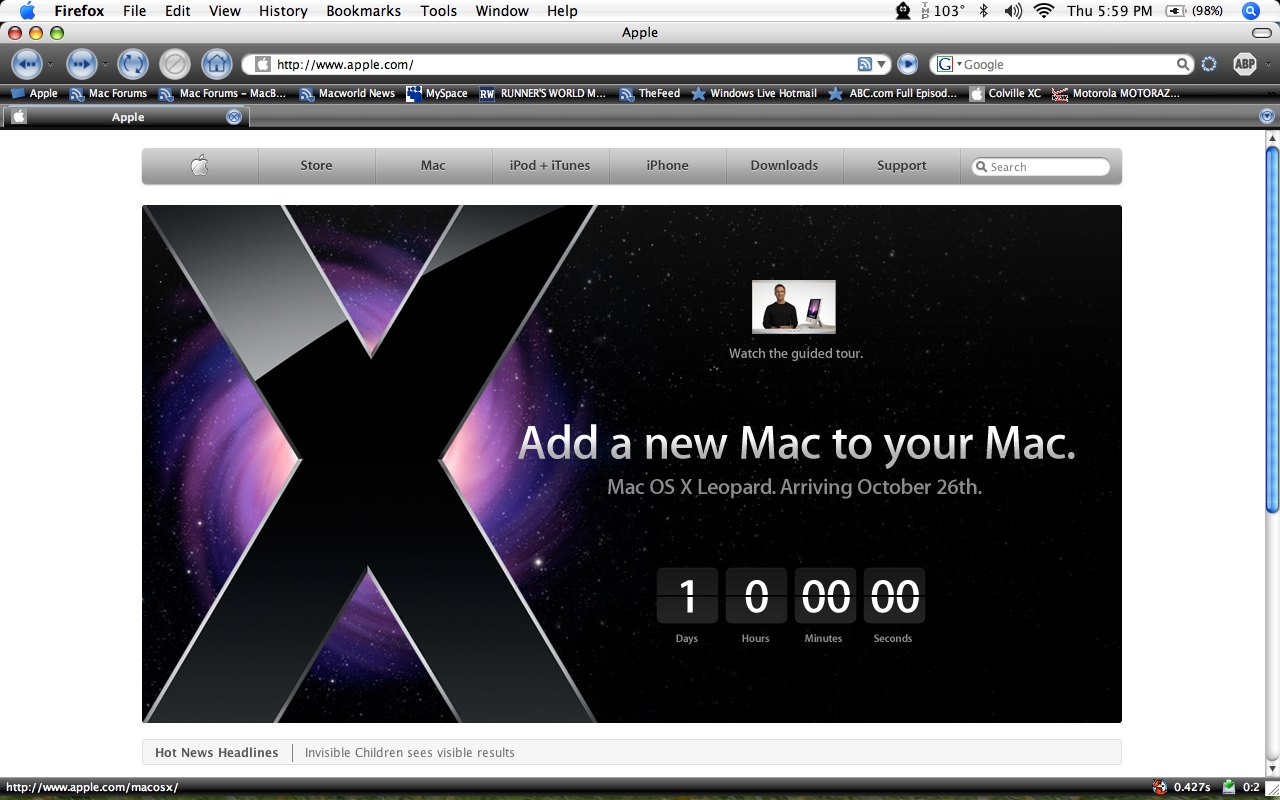Image resolution: width=1280 pixels, height=800 pixels.
Task: Click the page favicon beside the URL
Action: tap(263, 64)
